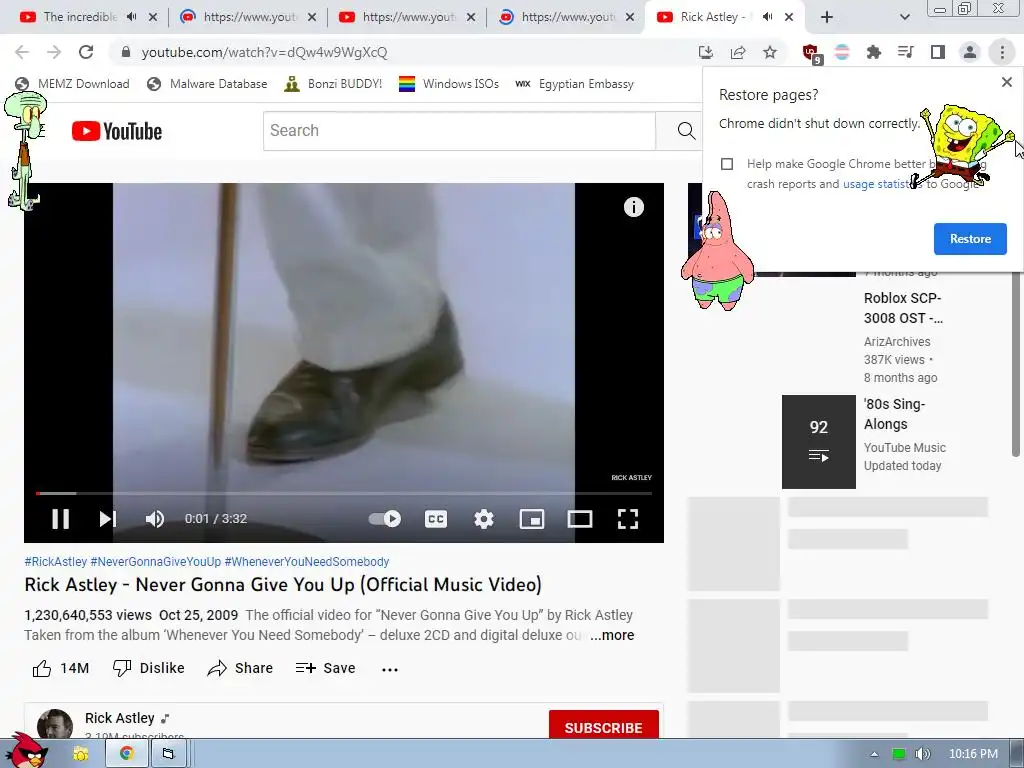Viewport: 1024px width, 768px height.
Task: Expand description with ...more
Action: tap(612, 635)
